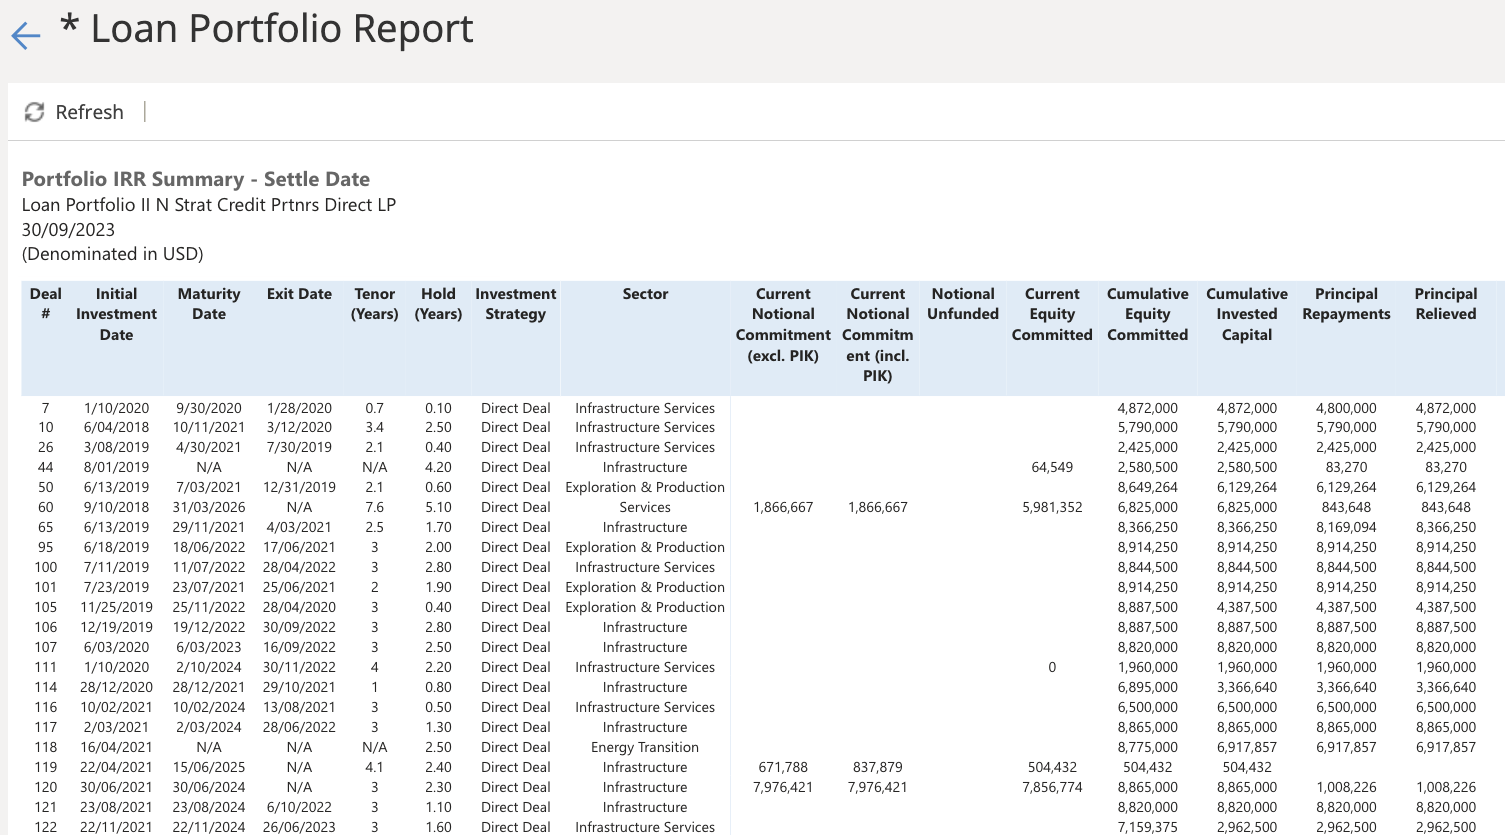Select the Loan Portfolio Report page title
This screenshot has width=1505, height=835.
pyautogui.click(x=267, y=28)
